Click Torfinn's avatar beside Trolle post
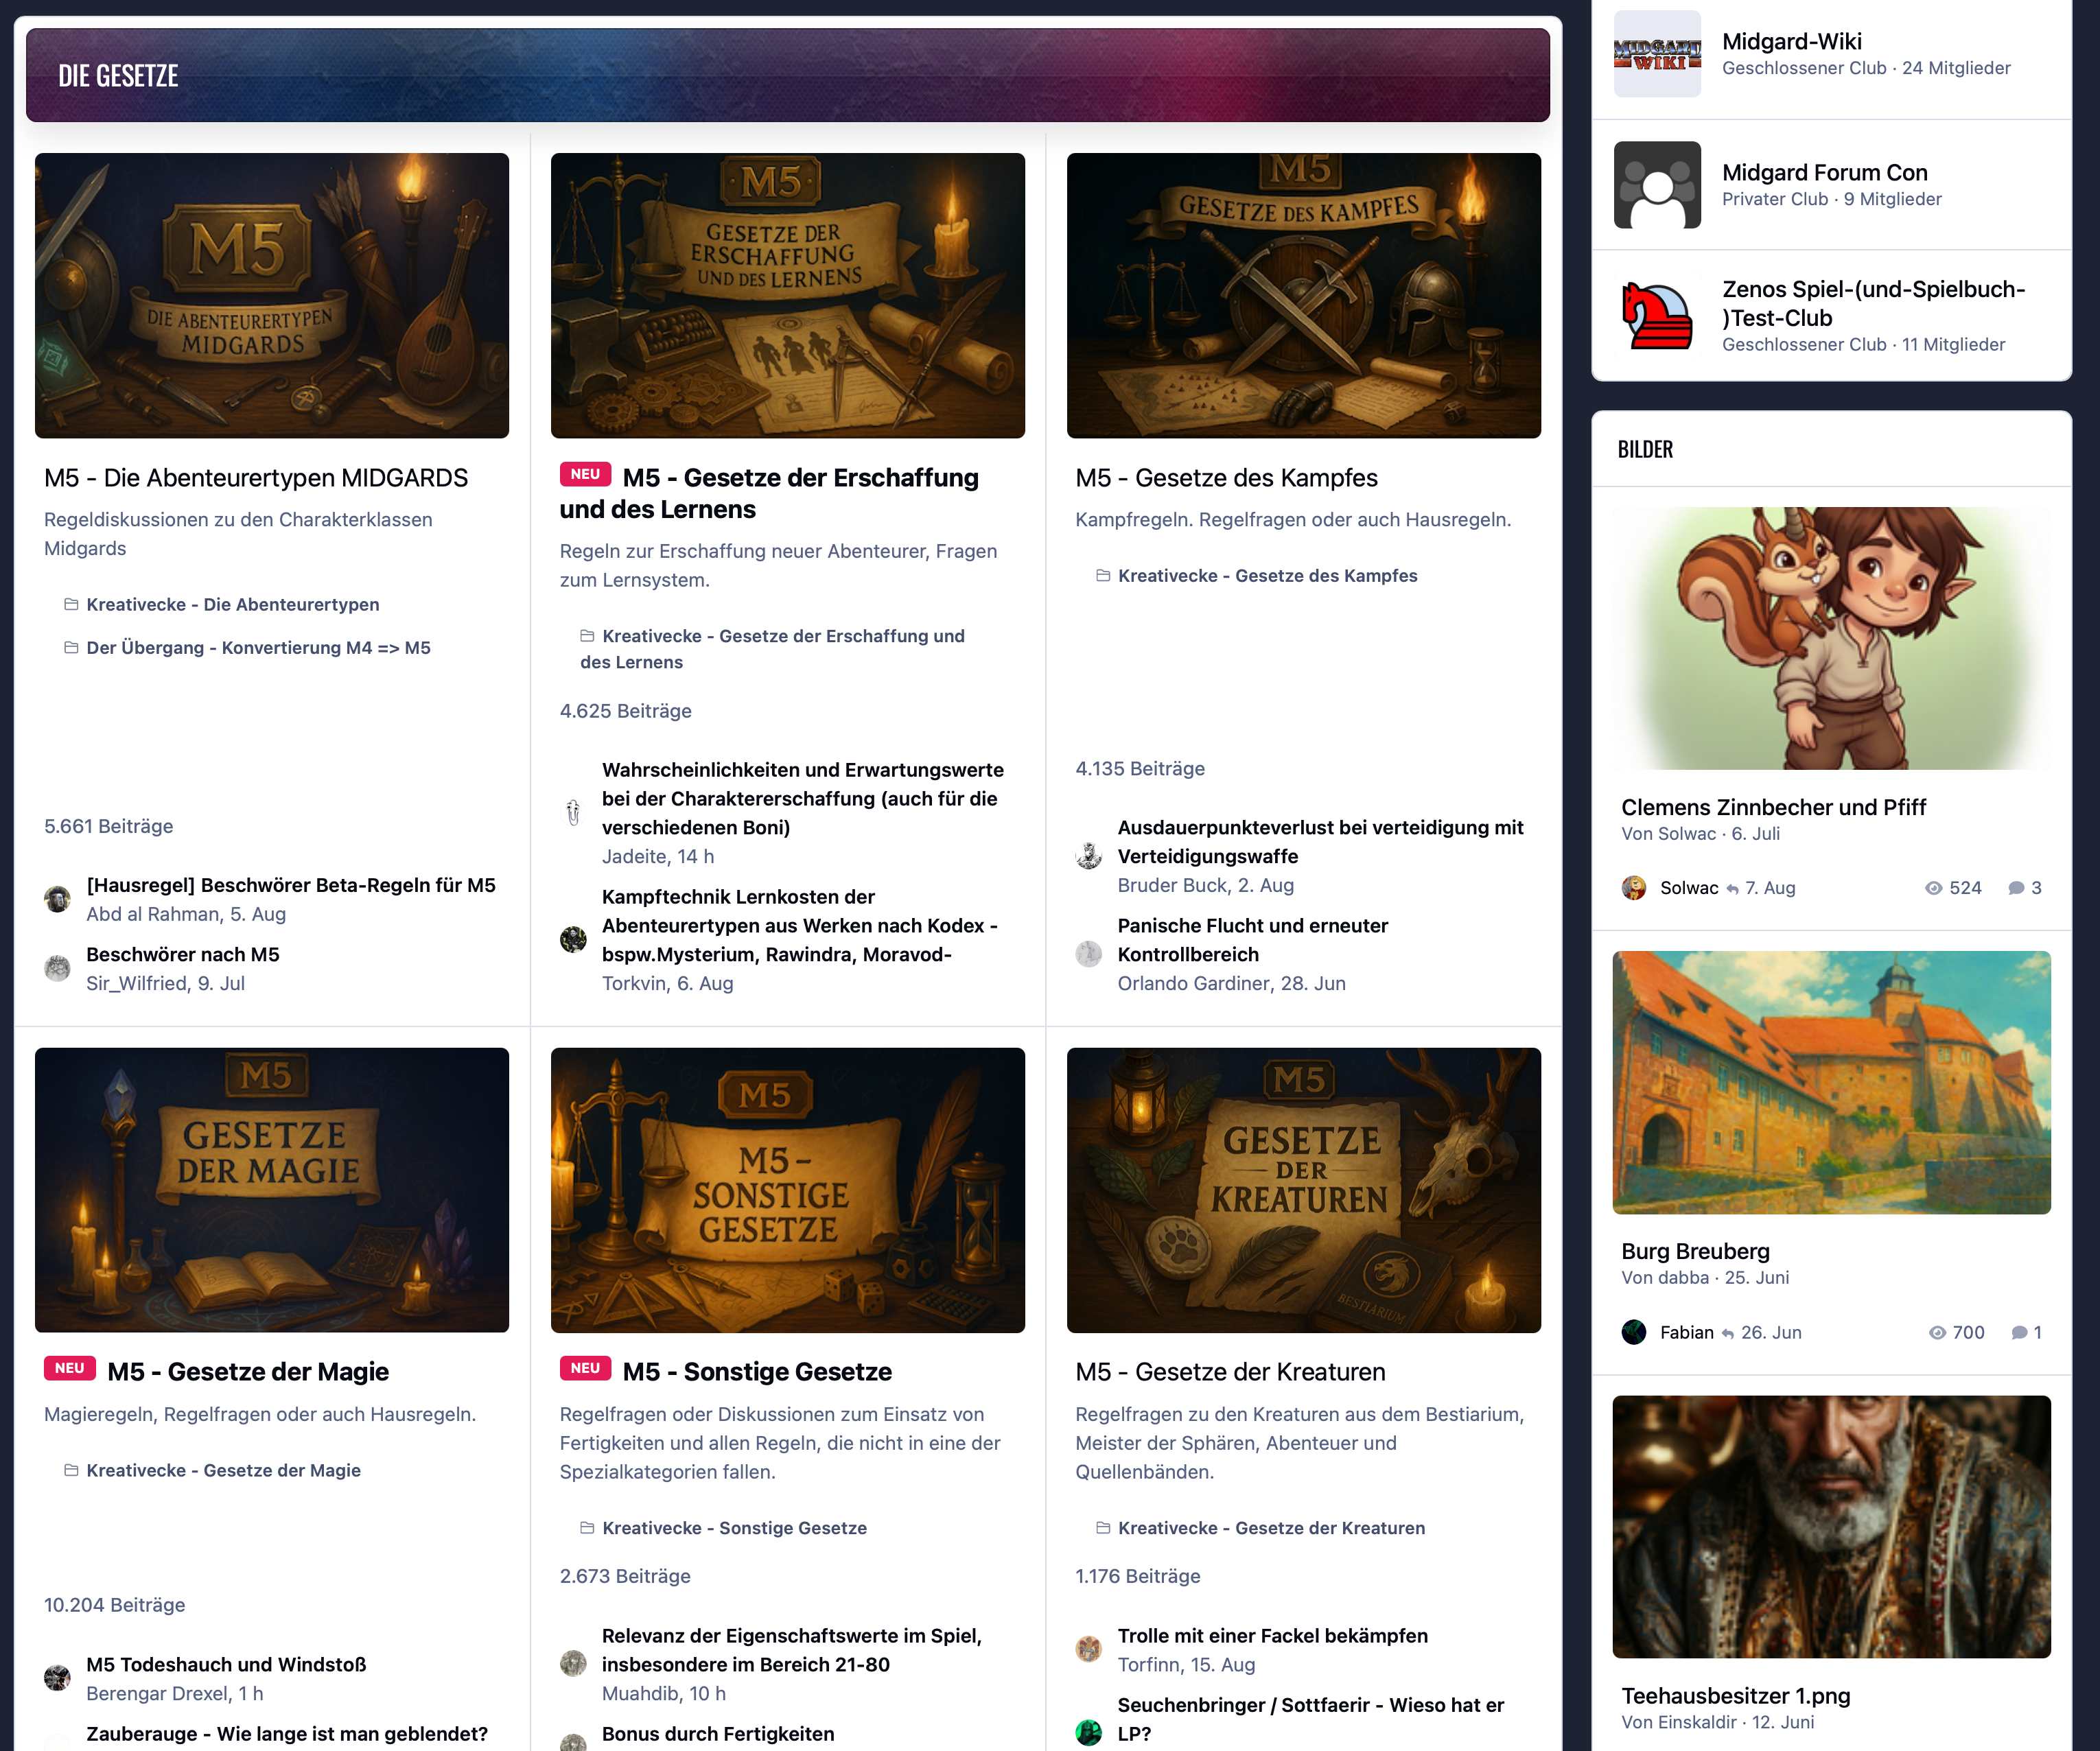 [1089, 1649]
